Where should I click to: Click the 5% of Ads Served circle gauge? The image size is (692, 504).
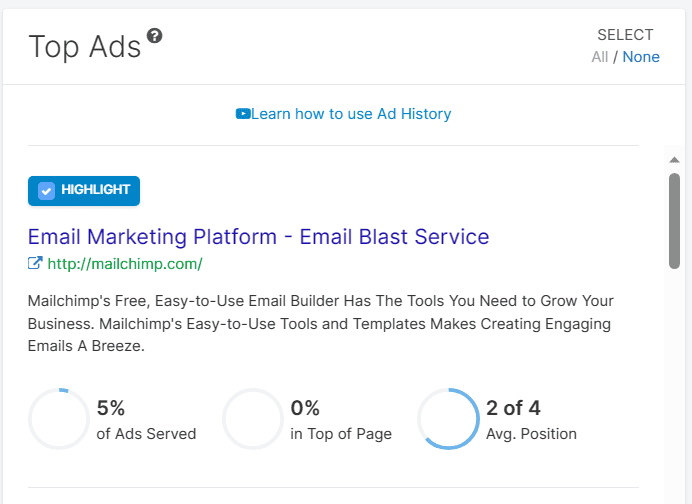pyautogui.click(x=59, y=419)
